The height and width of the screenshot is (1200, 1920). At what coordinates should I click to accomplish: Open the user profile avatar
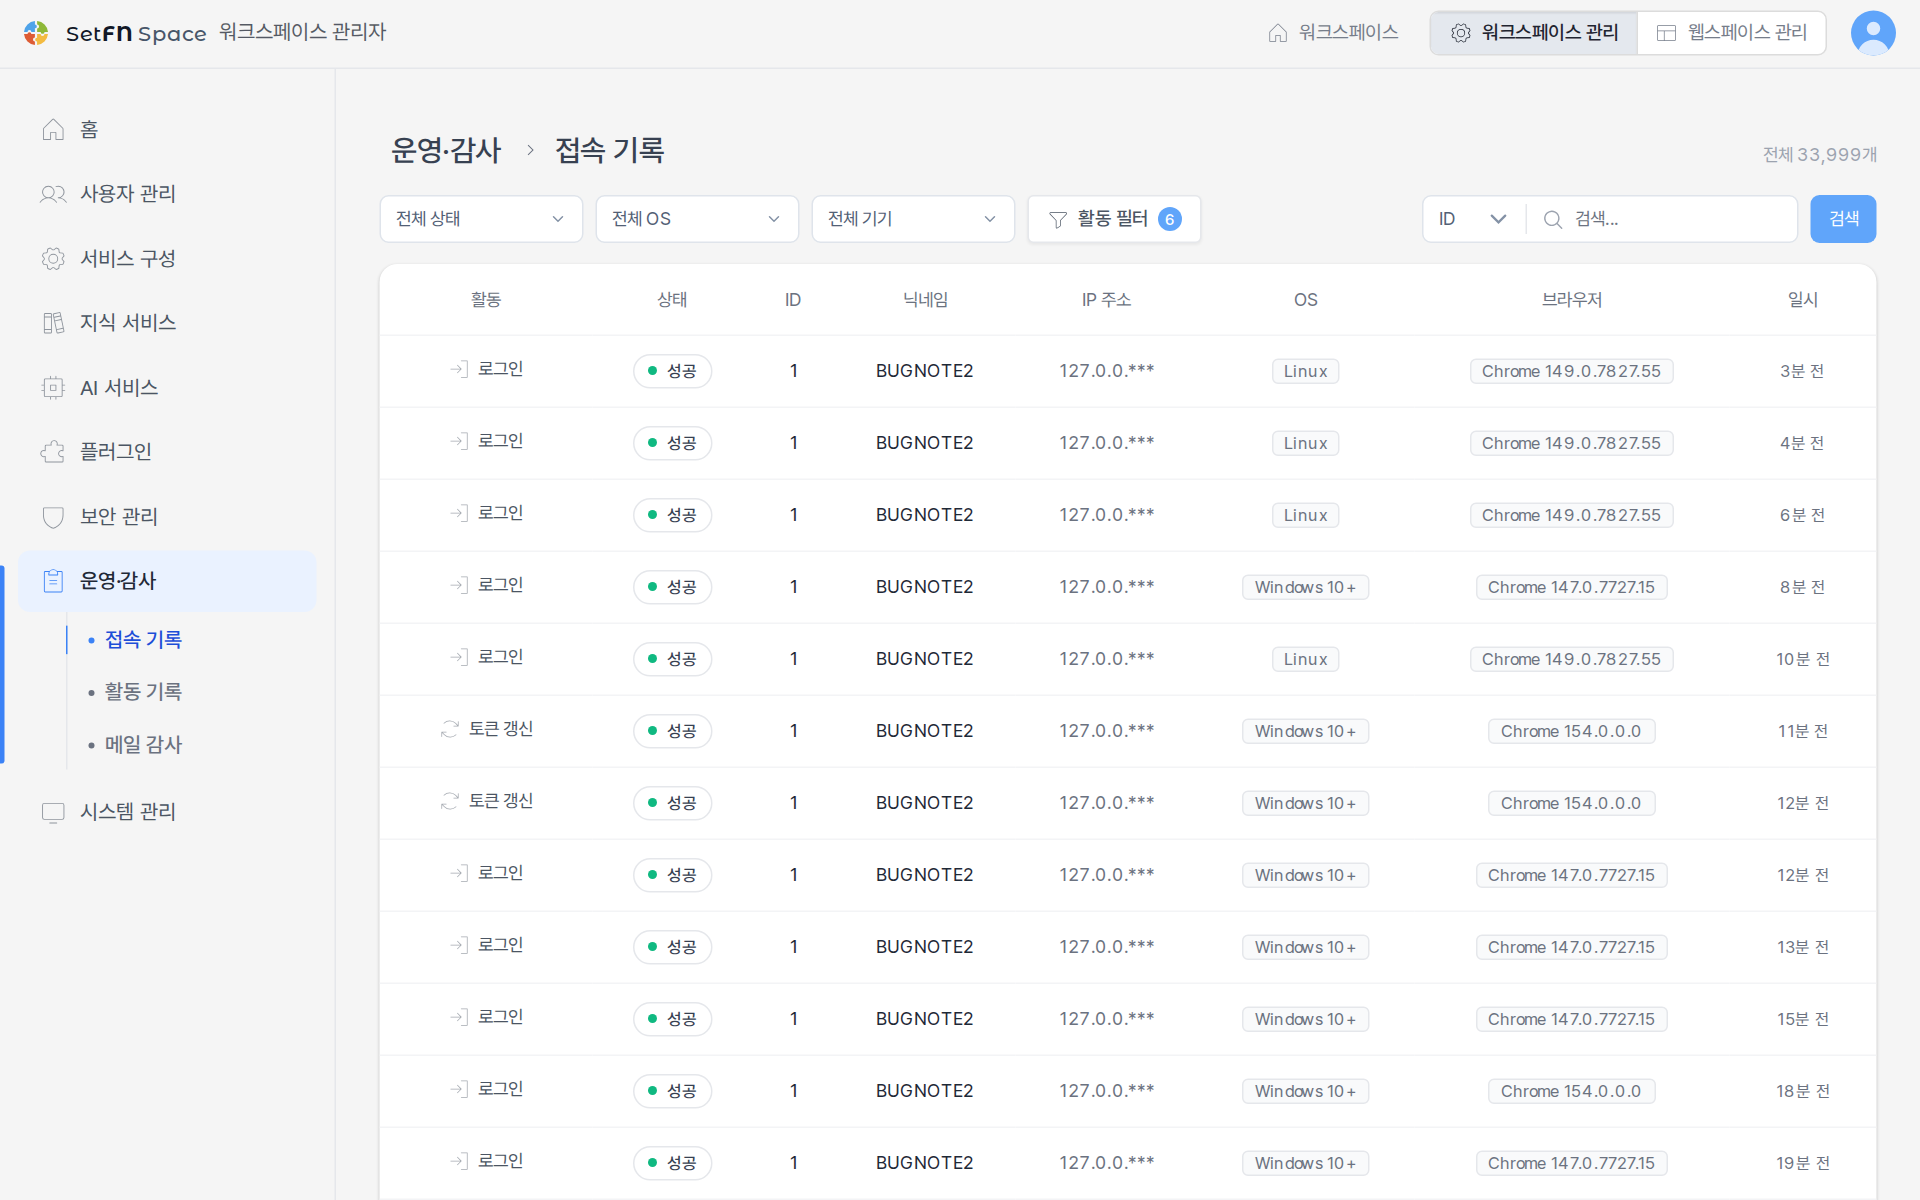pyautogui.click(x=1873, y=33)
